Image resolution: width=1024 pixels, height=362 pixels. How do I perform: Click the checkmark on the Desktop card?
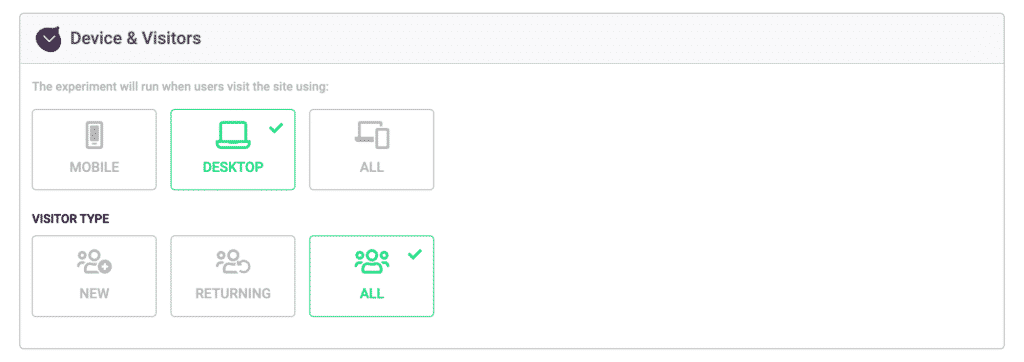[276, 128]
